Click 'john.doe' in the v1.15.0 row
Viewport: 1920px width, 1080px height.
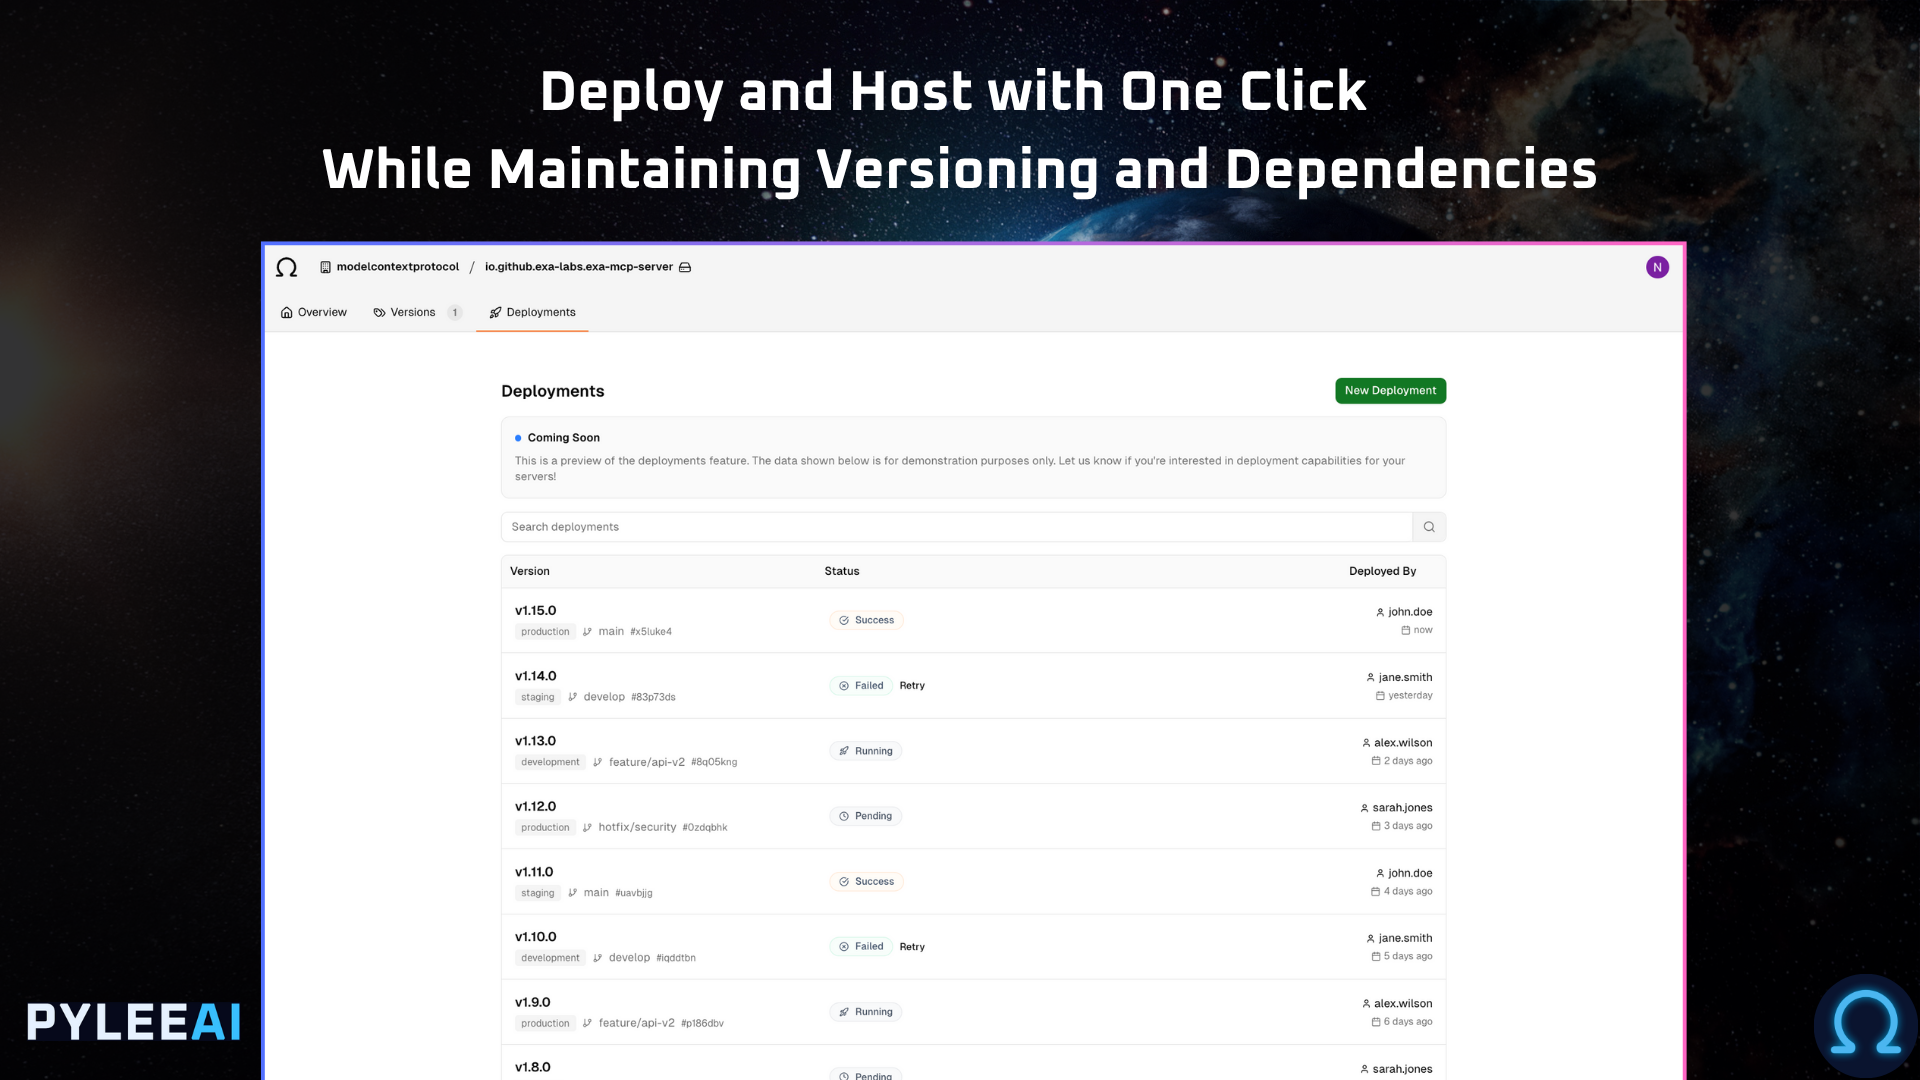pos(1410,612)
